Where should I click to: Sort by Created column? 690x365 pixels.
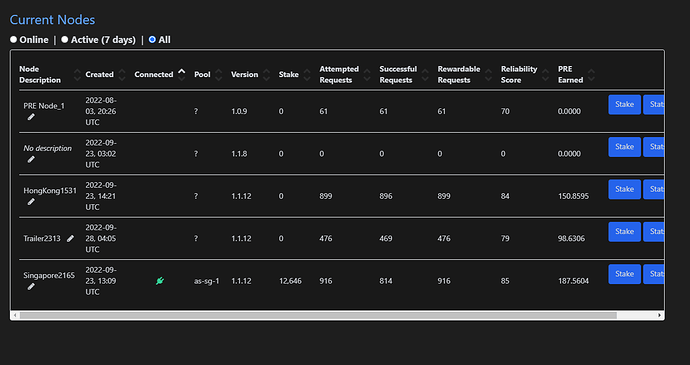tap(122, 74)
